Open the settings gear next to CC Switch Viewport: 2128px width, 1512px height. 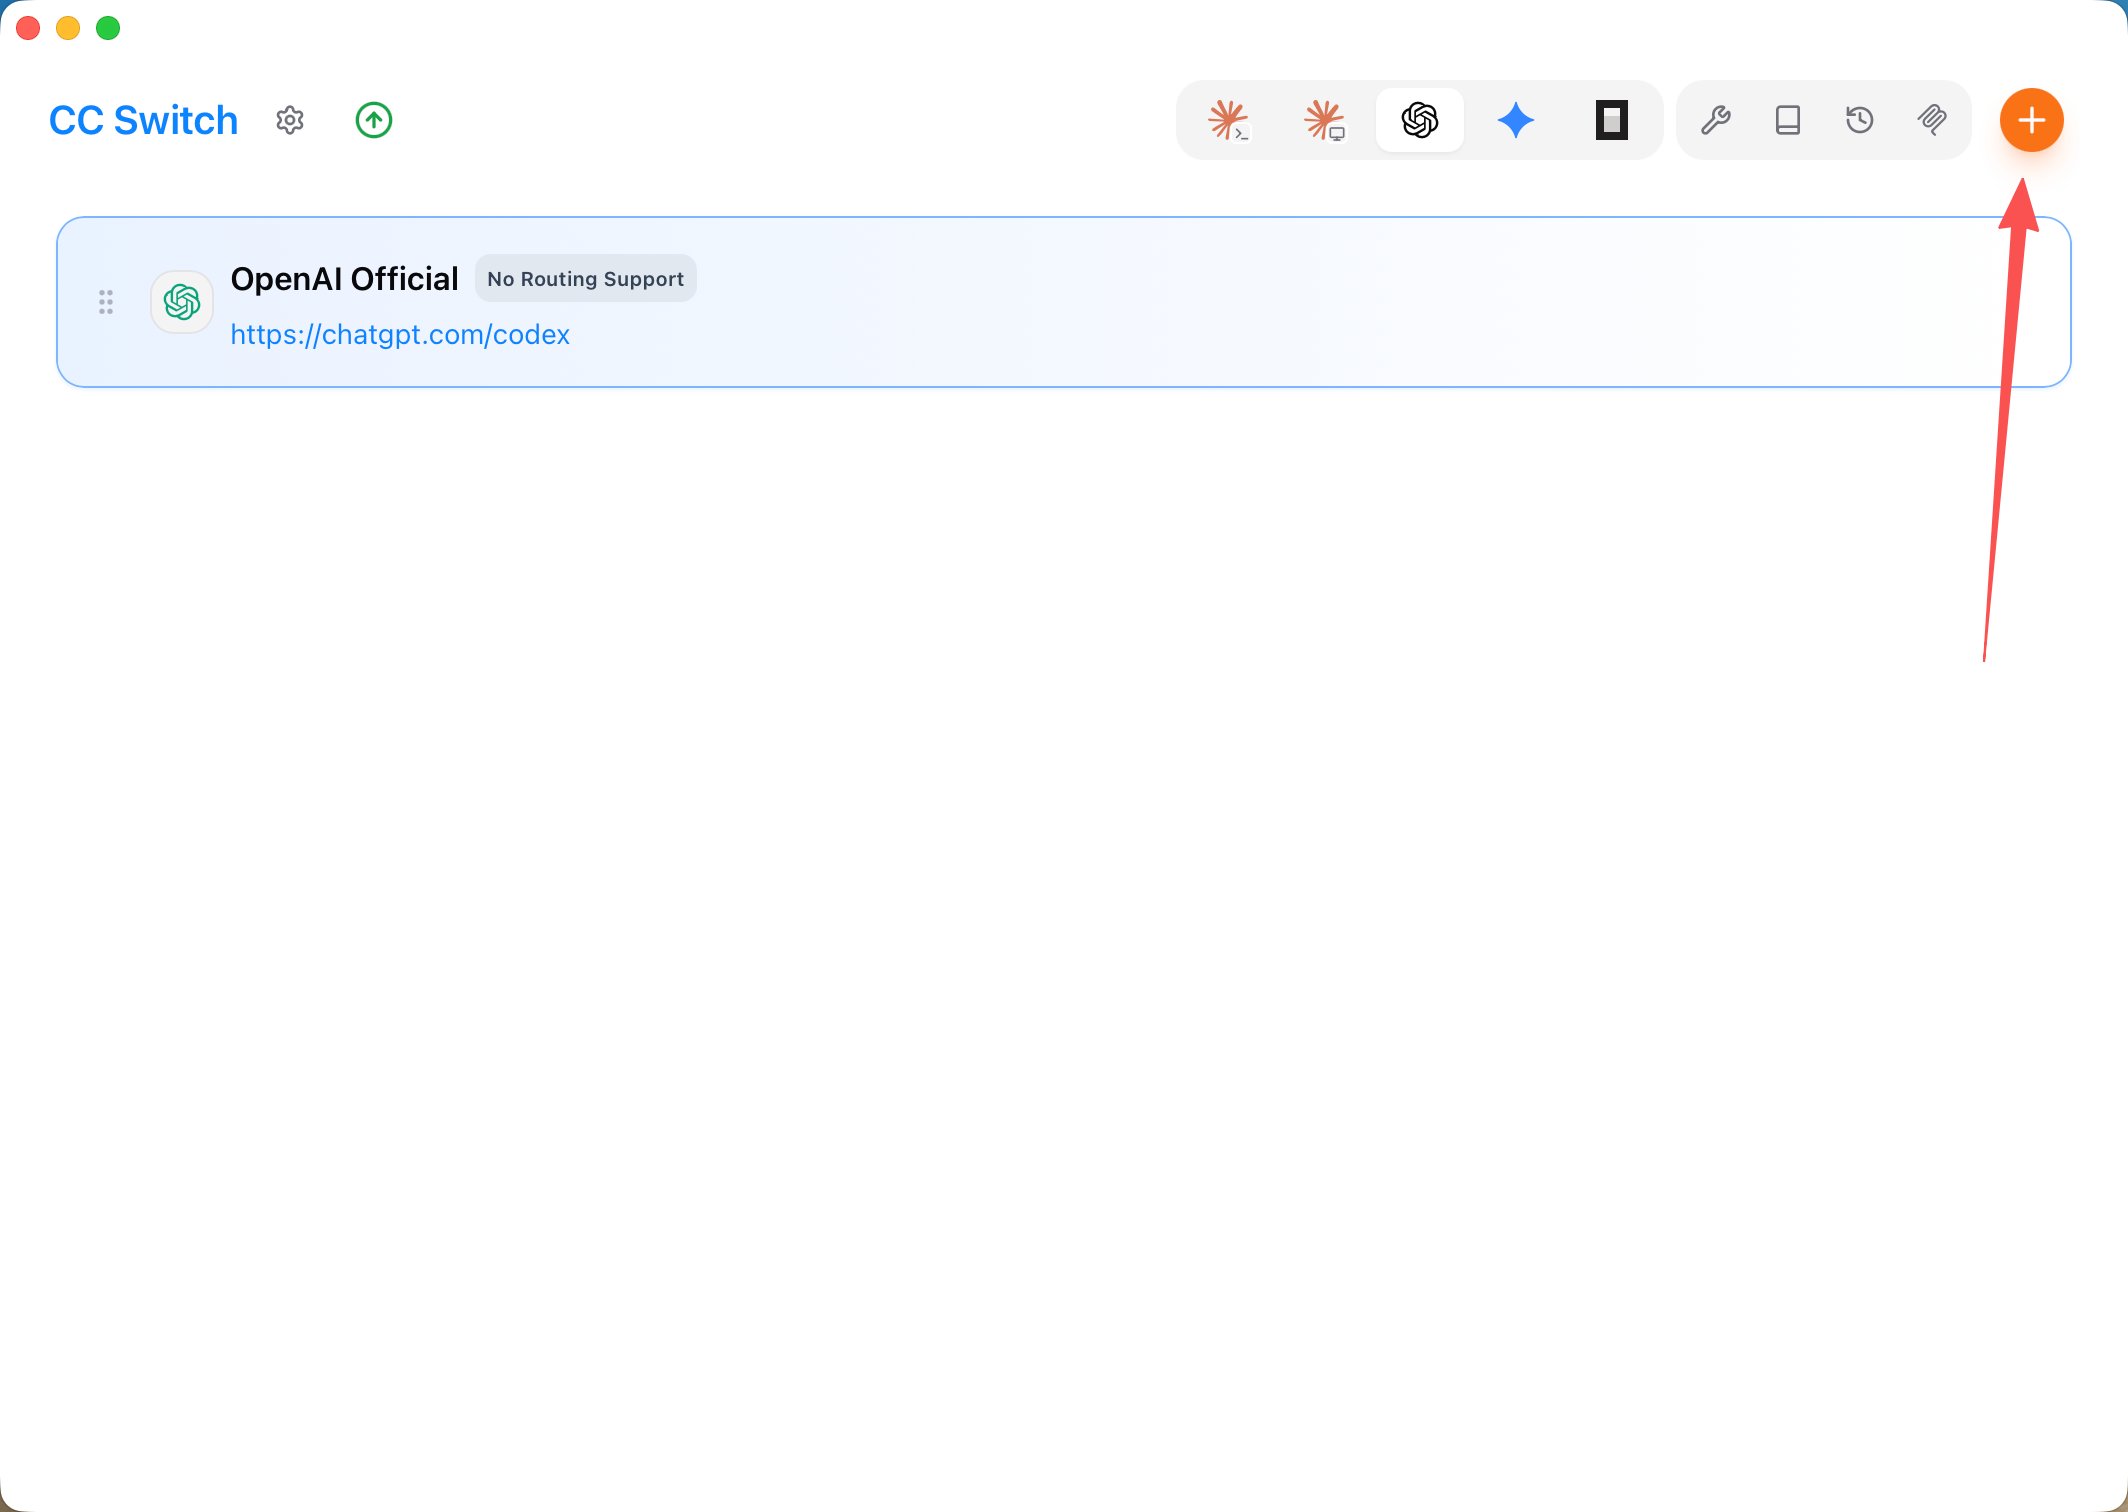coord(290,120)
